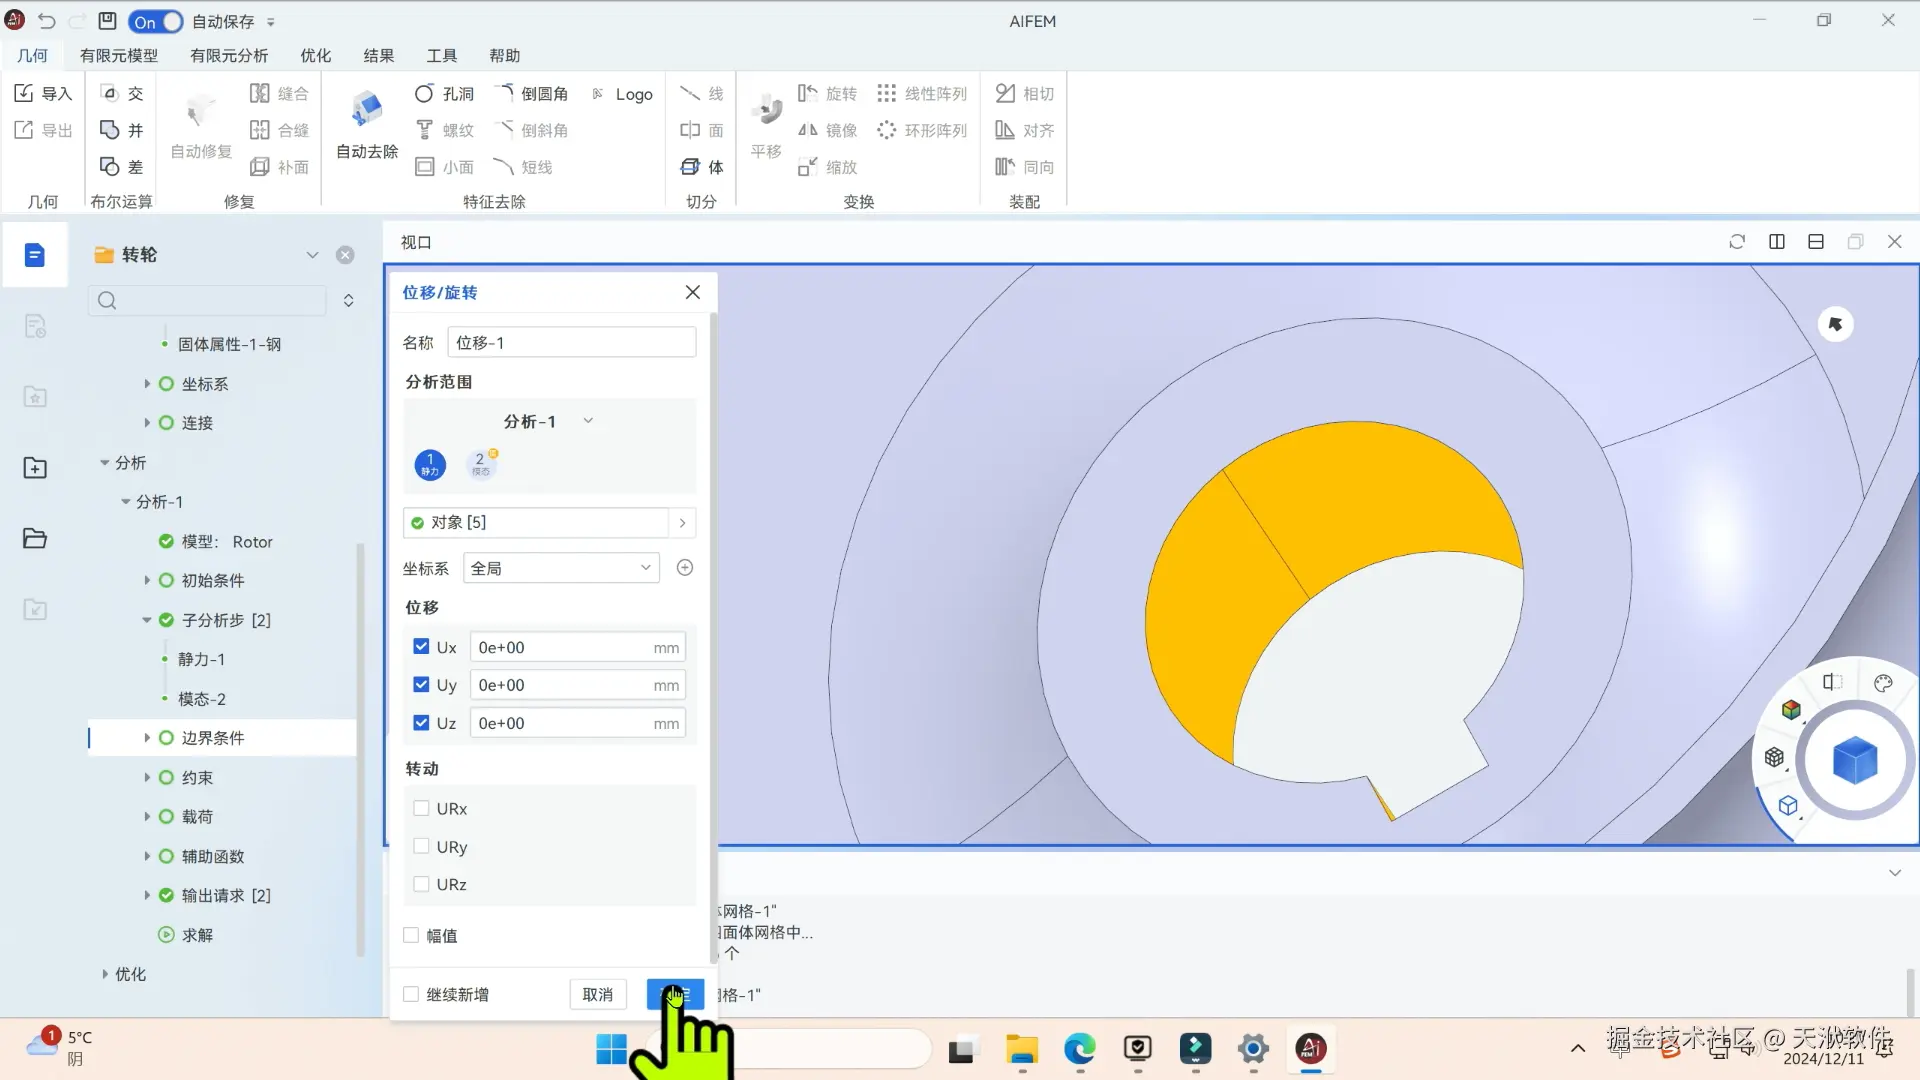This screenshot has width=1920, height=1080.
Task: Click the Logo removal tool
Action: [x=622, y=94]
